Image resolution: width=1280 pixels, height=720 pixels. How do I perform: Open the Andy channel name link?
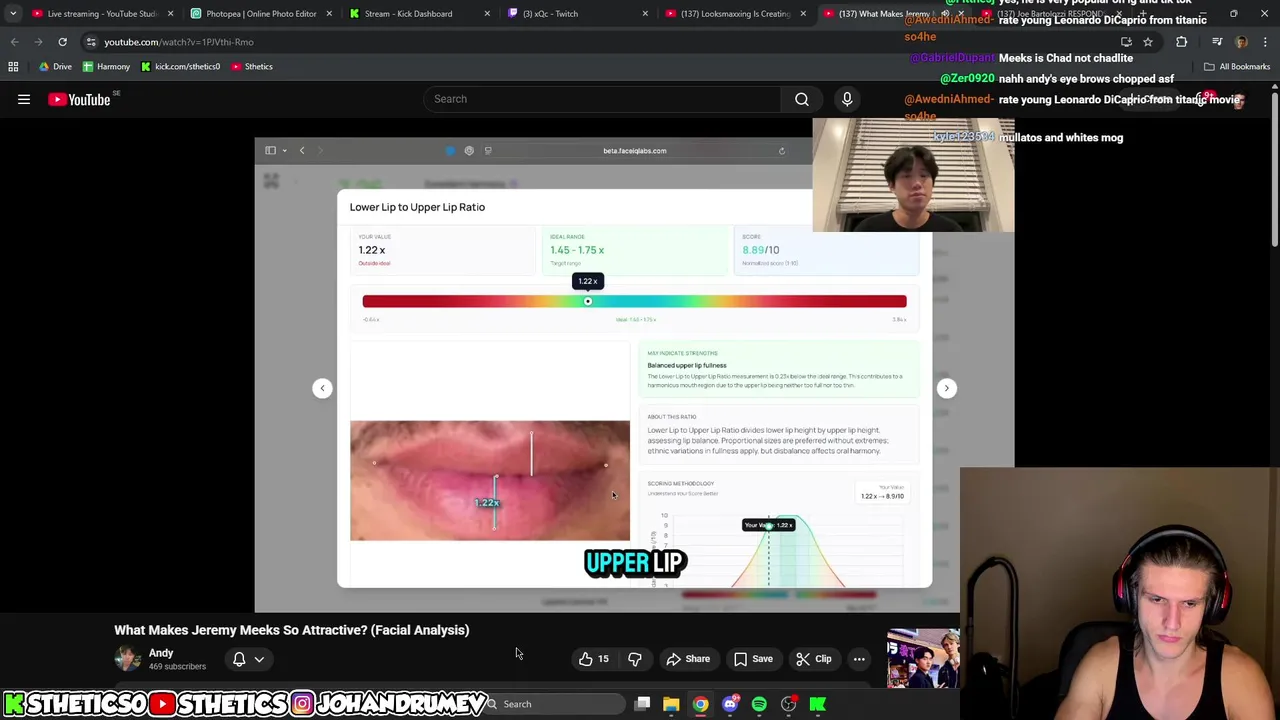[x=161, y=653]
